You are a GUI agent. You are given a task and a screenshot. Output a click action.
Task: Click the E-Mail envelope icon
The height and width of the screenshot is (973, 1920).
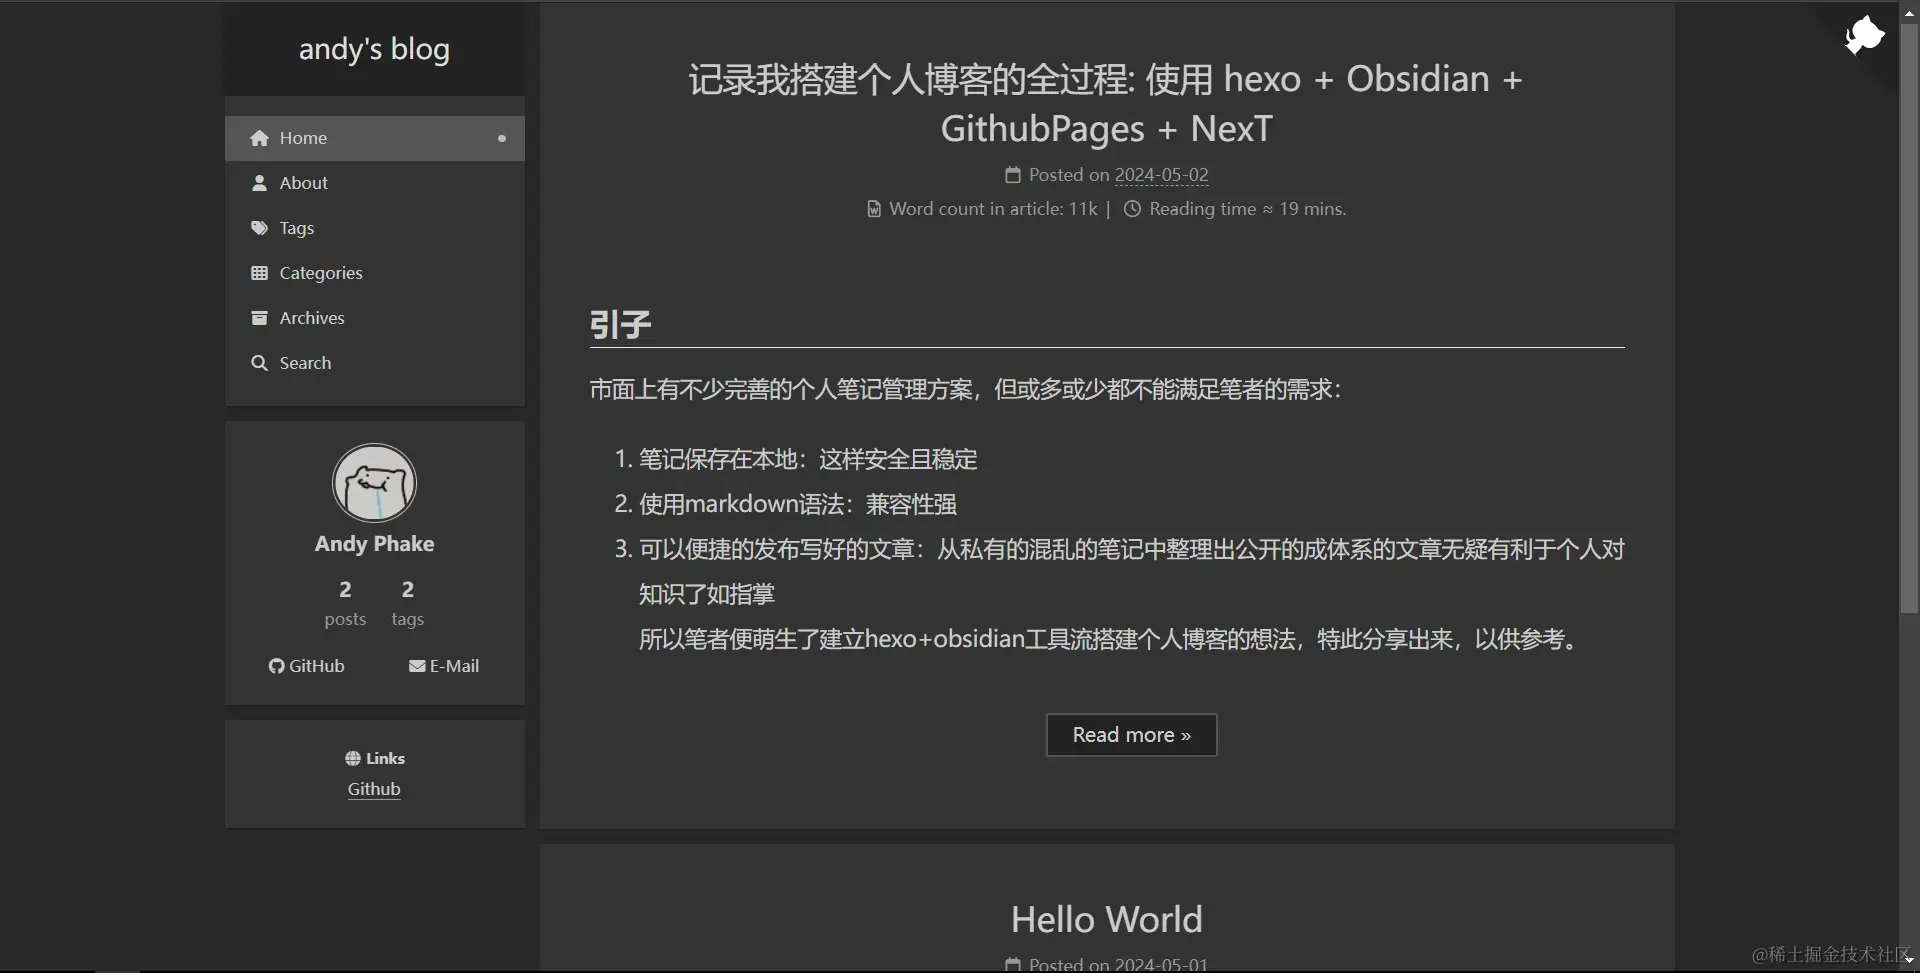418,666
